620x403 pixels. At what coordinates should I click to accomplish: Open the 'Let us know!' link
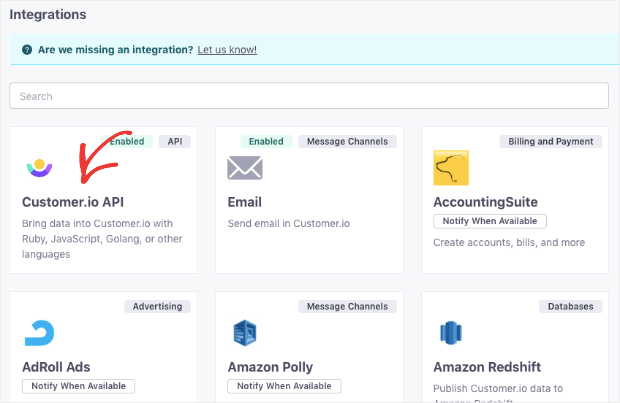click(227, 50)
